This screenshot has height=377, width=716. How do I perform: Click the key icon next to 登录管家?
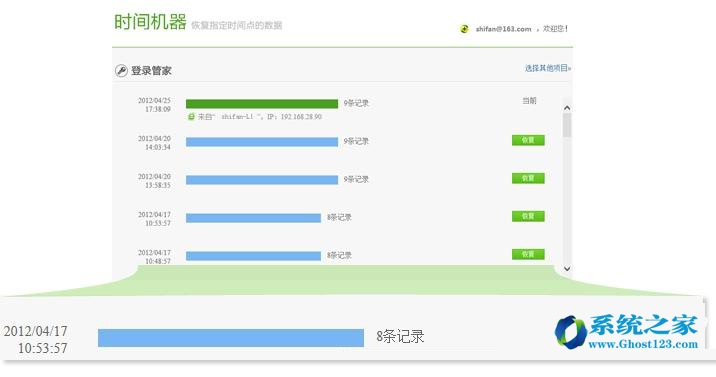coord(121,71)
